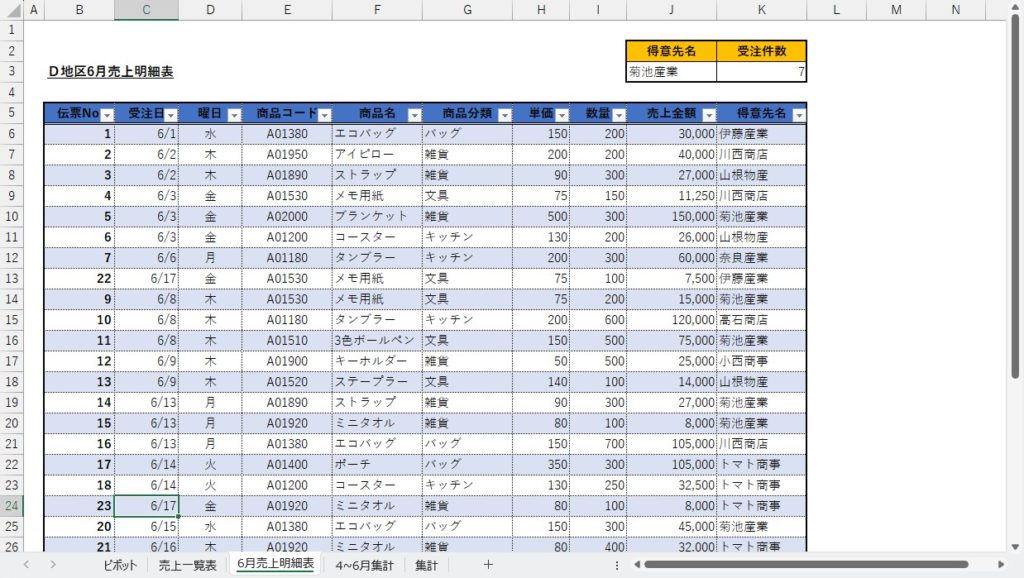Click the three-dot tab bar resize handle

click(x=616, y=565)
